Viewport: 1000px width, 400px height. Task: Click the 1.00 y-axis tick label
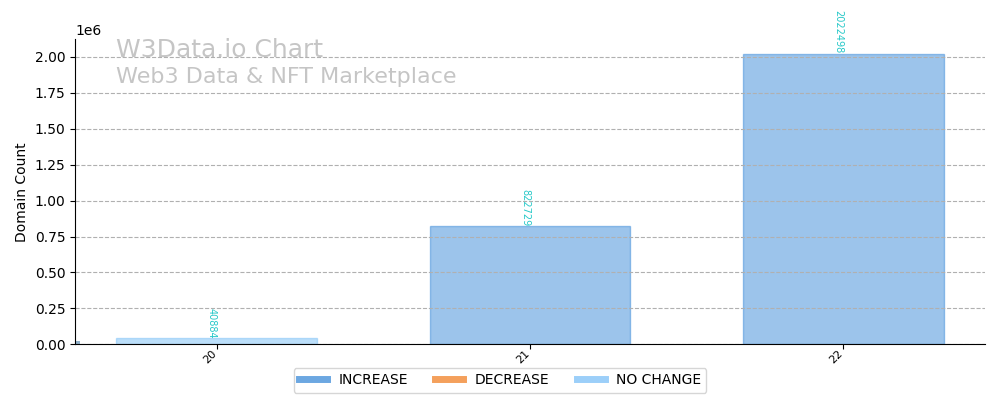click(x=50, y=201)
